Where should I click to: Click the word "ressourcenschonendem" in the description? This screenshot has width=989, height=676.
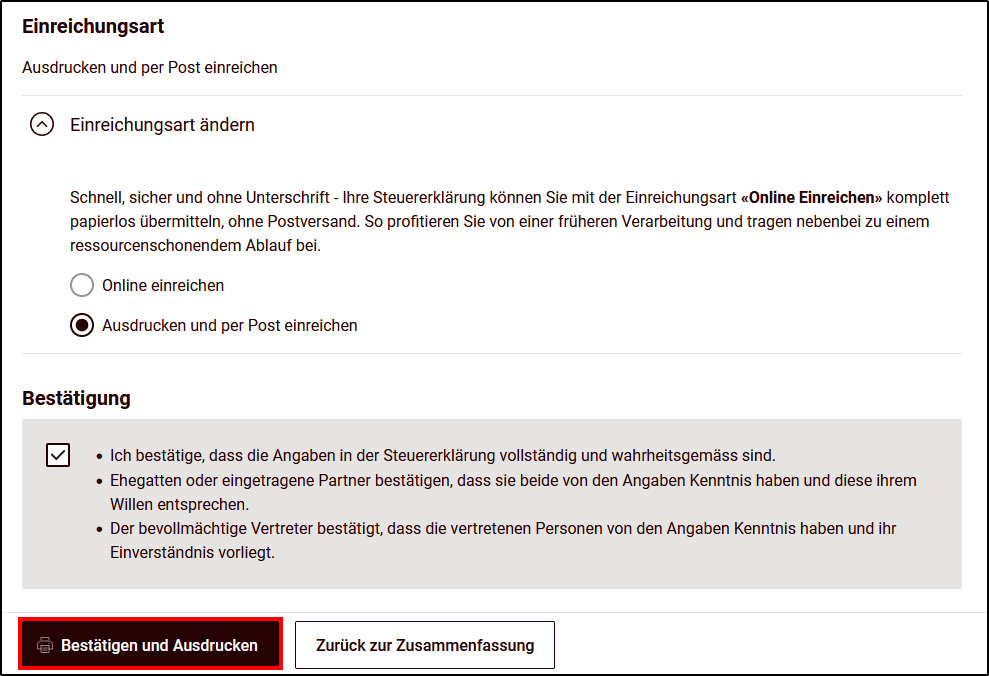[150, 245]
